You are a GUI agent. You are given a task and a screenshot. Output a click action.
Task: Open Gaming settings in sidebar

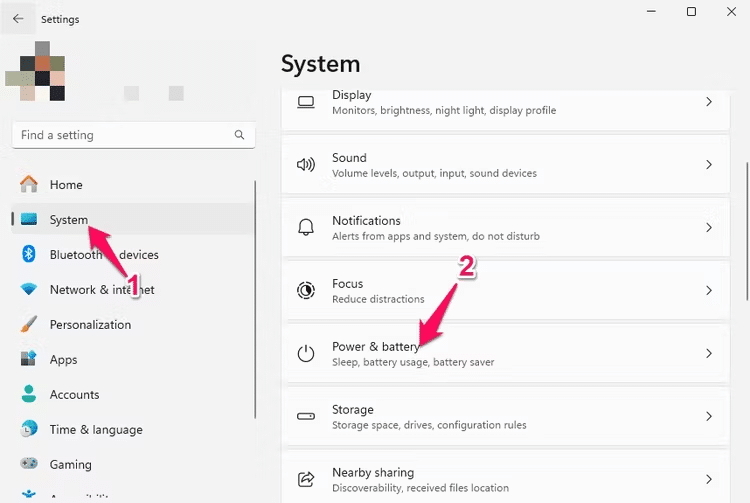coord(70,465)
